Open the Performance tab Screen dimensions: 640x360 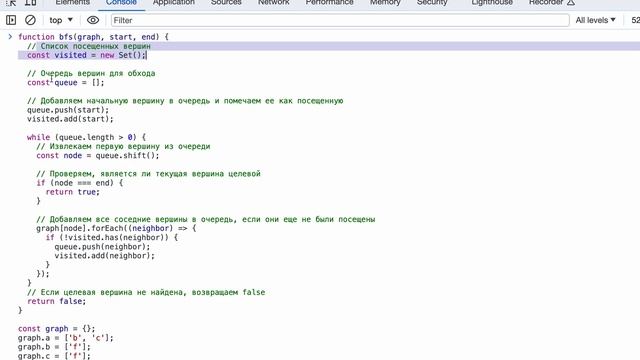pos(329,2)
